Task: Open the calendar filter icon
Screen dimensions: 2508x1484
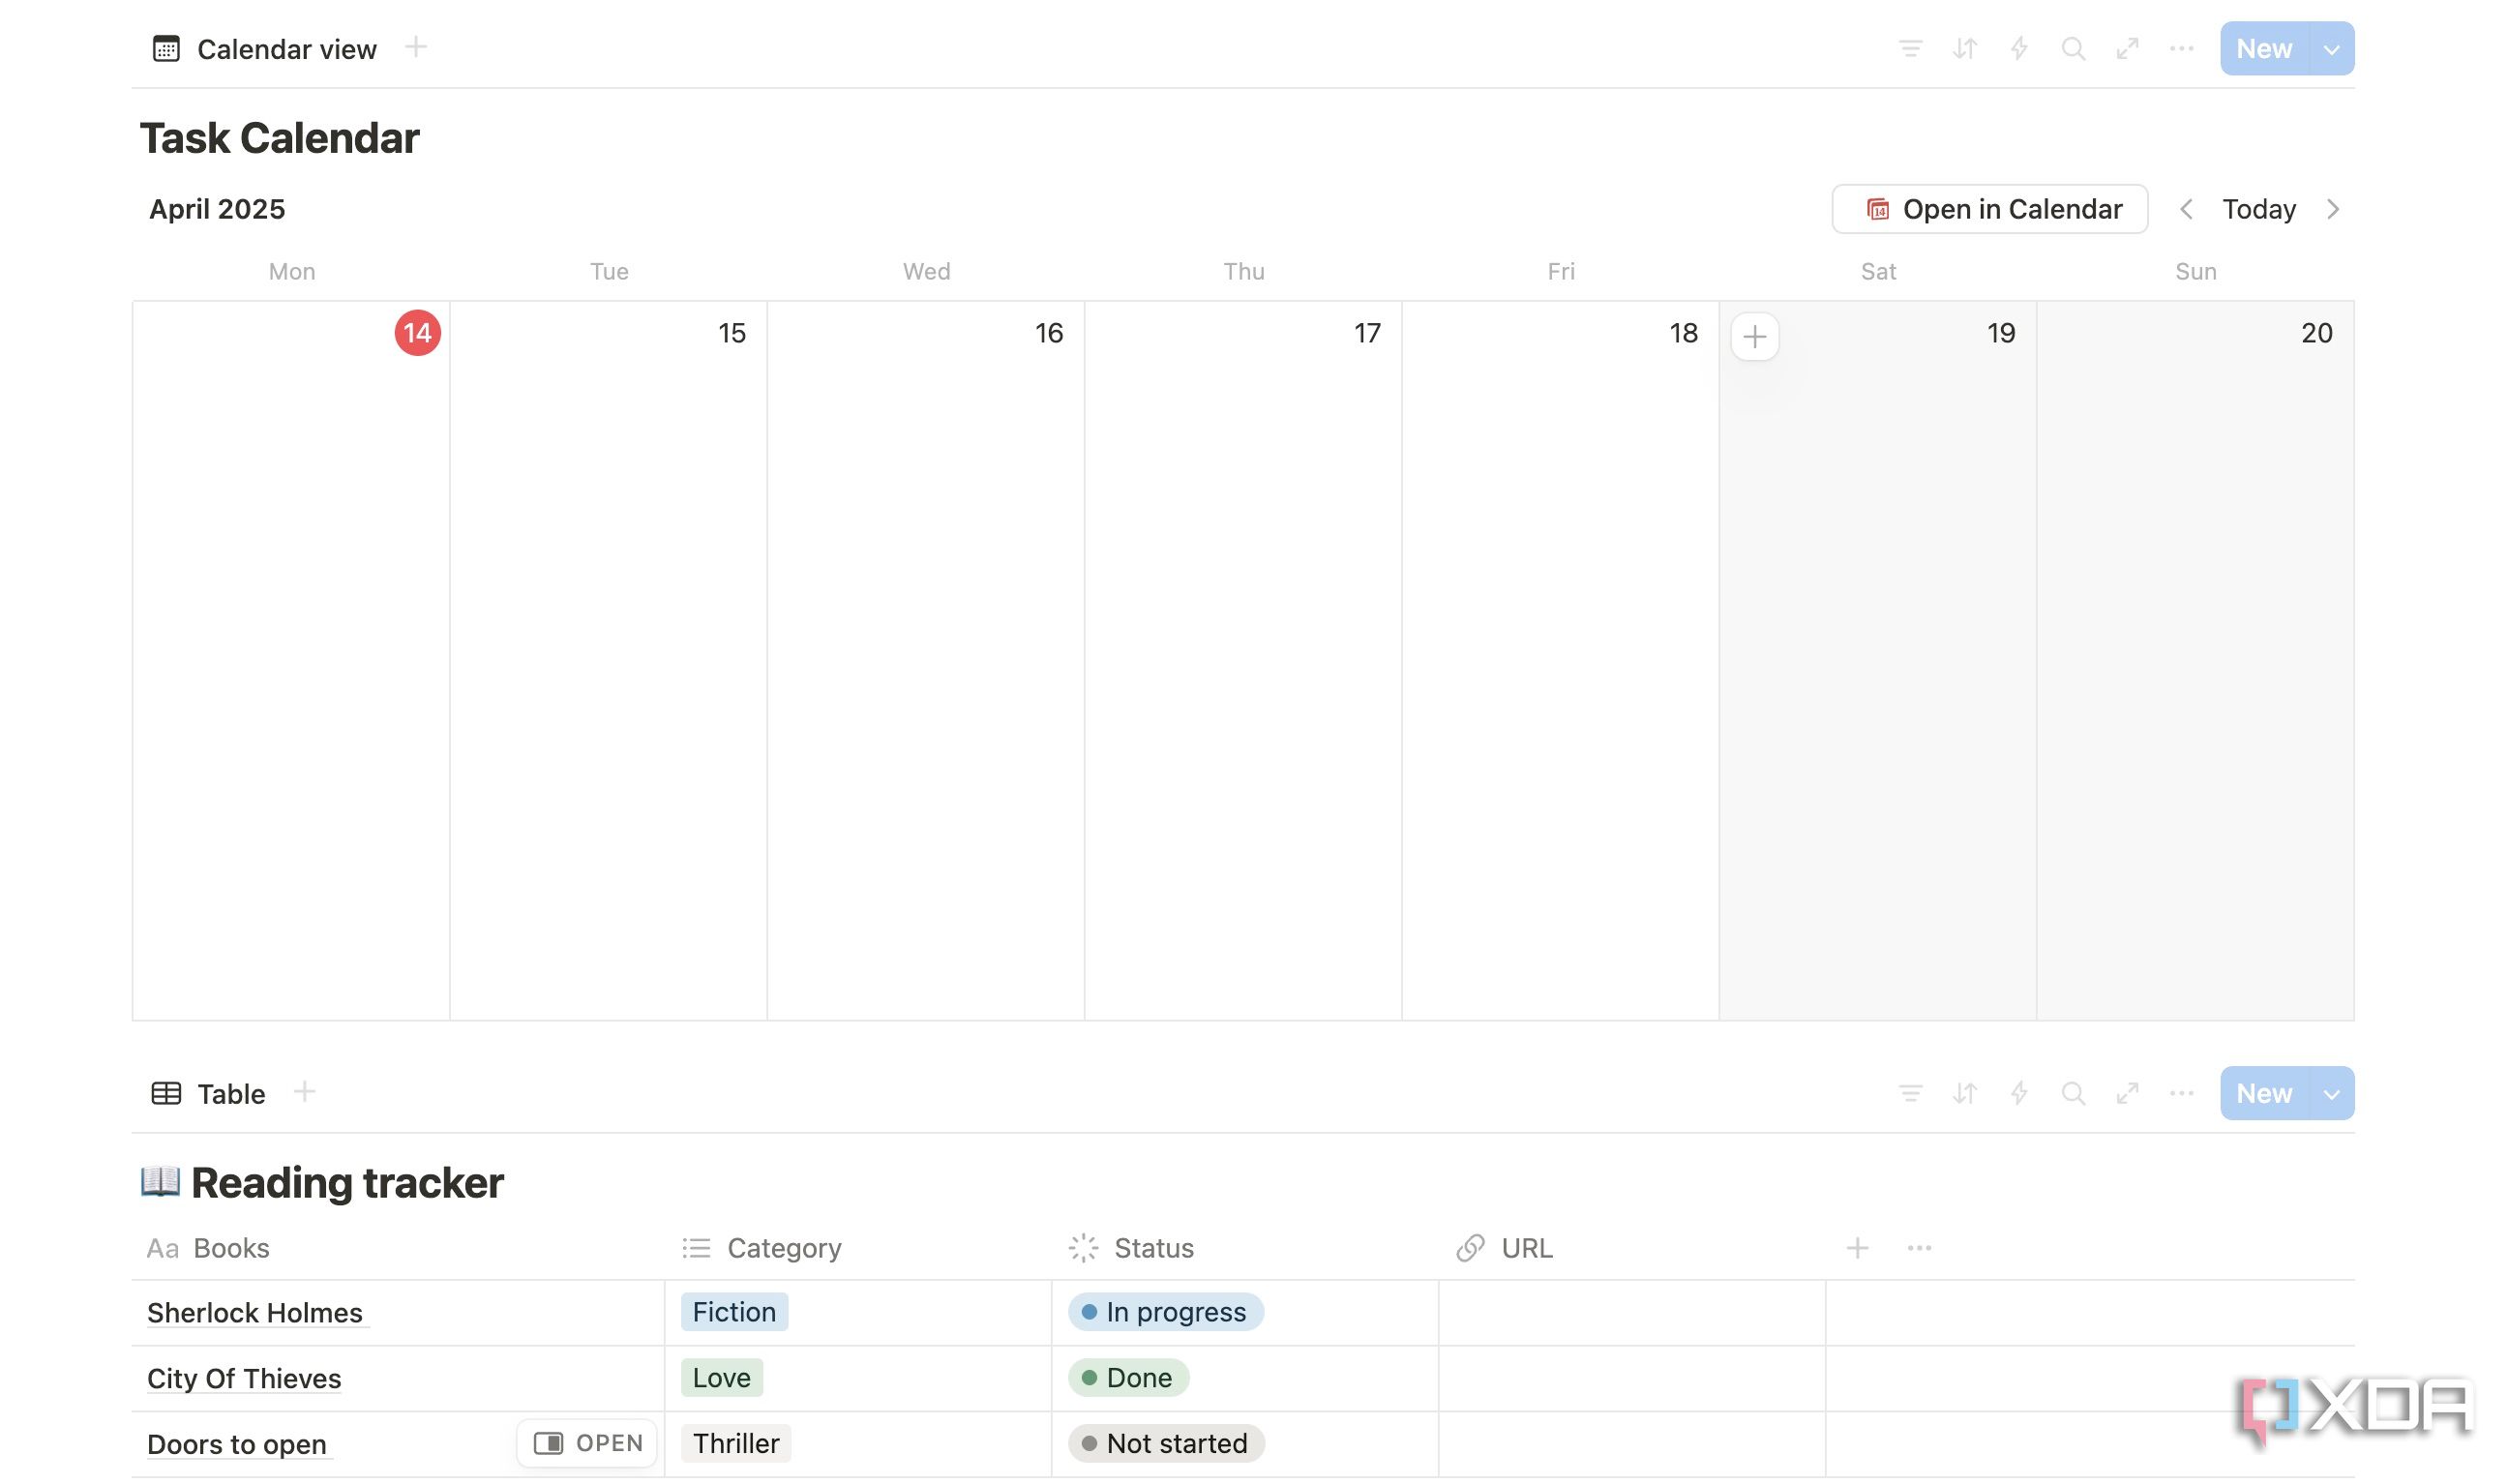Action: point(1910,48)
